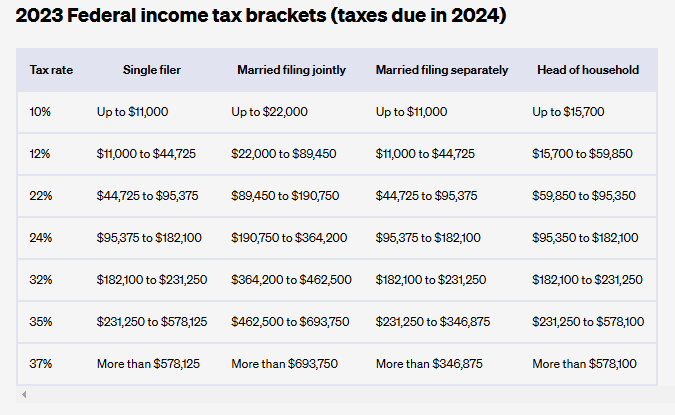
Task: Click the 10% tax rate cell
Action: click(x=41, y=112)
